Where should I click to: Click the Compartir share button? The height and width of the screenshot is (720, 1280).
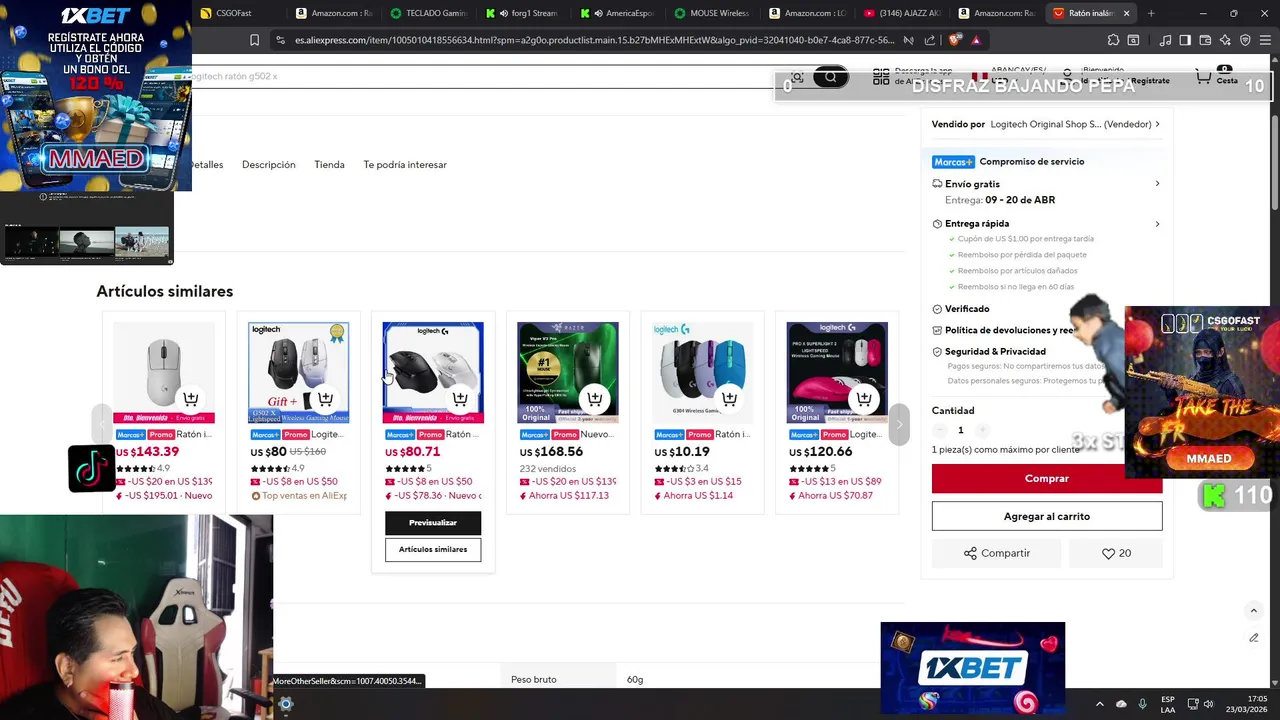[x=997, y=553]
